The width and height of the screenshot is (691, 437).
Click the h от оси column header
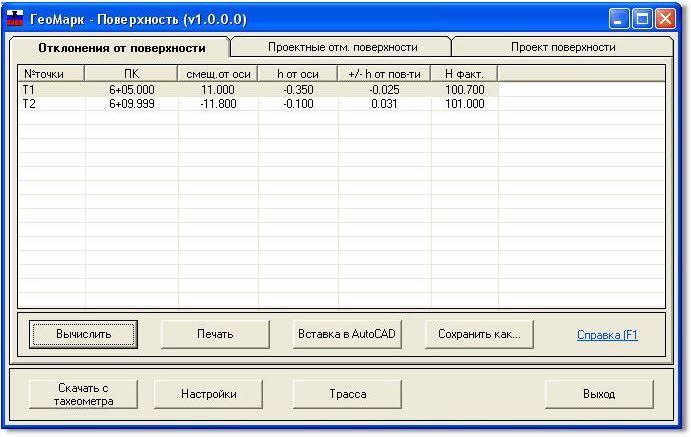click(x=297, y=74)
